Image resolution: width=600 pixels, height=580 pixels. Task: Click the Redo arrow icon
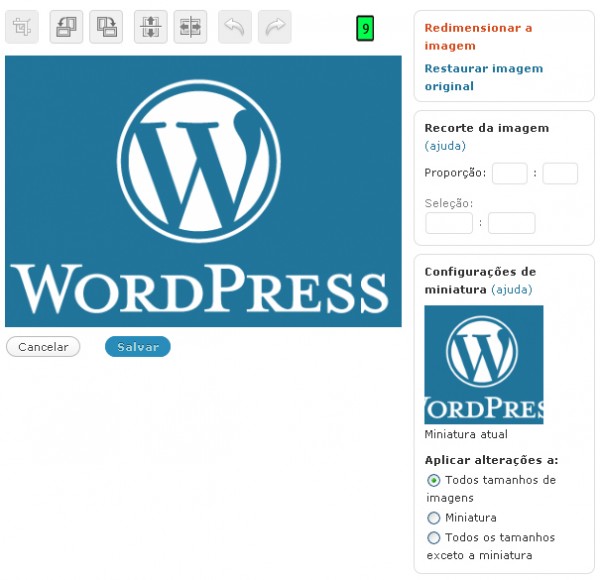pos(275,27)
